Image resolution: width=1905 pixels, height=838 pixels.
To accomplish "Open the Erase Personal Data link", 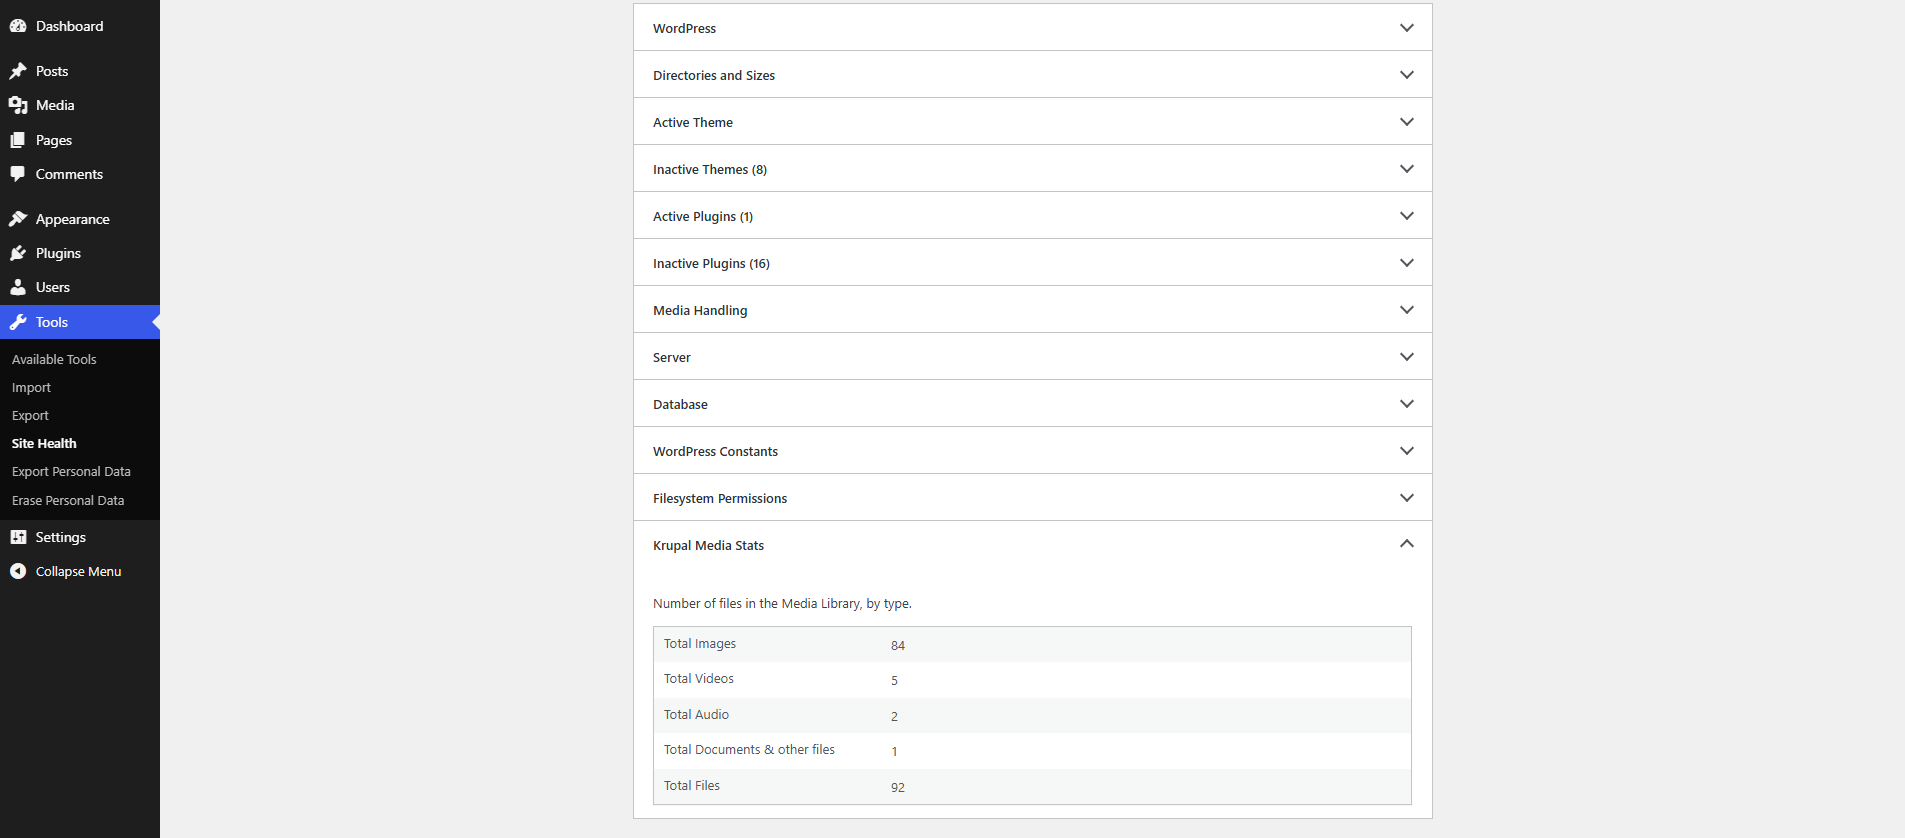I will (68, 500).
